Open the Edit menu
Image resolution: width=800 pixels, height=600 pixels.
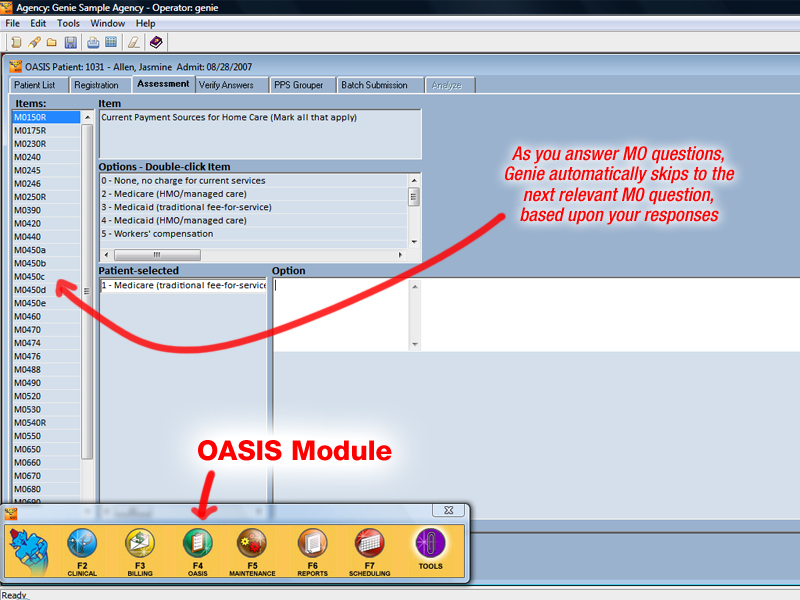(38, 23)
